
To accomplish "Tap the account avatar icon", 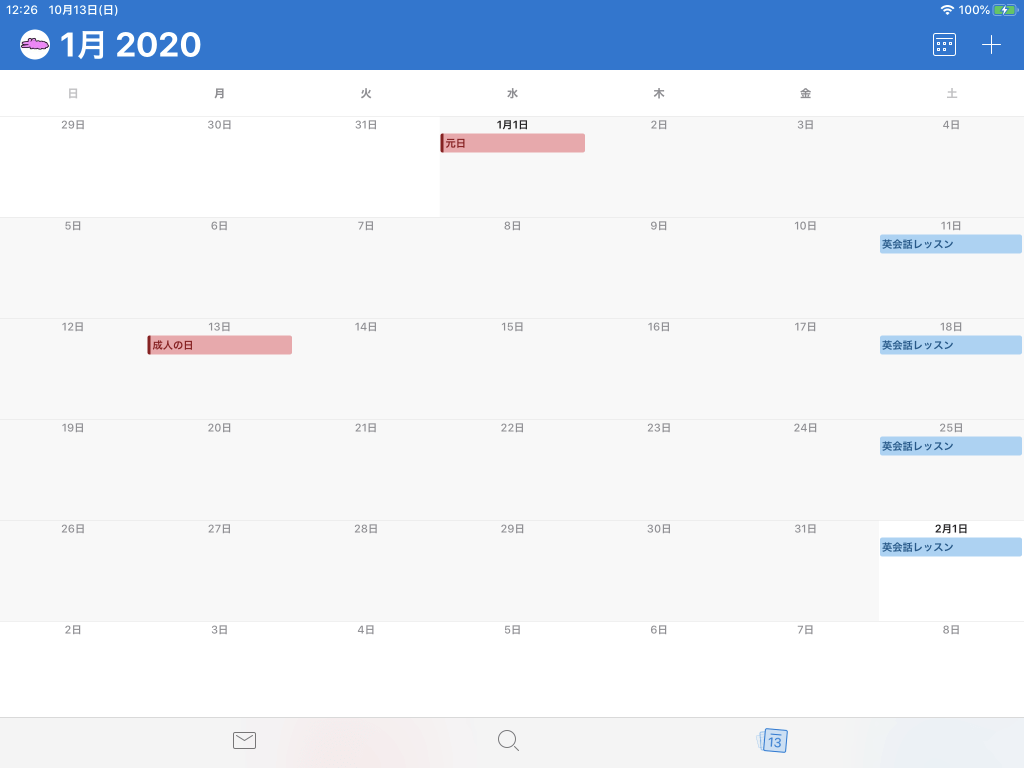I will click(35, 45).
